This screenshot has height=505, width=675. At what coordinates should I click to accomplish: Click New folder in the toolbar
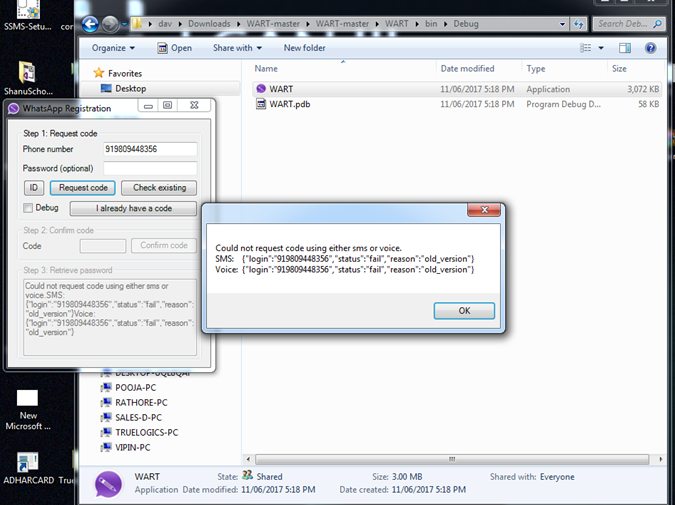(304, 48)
